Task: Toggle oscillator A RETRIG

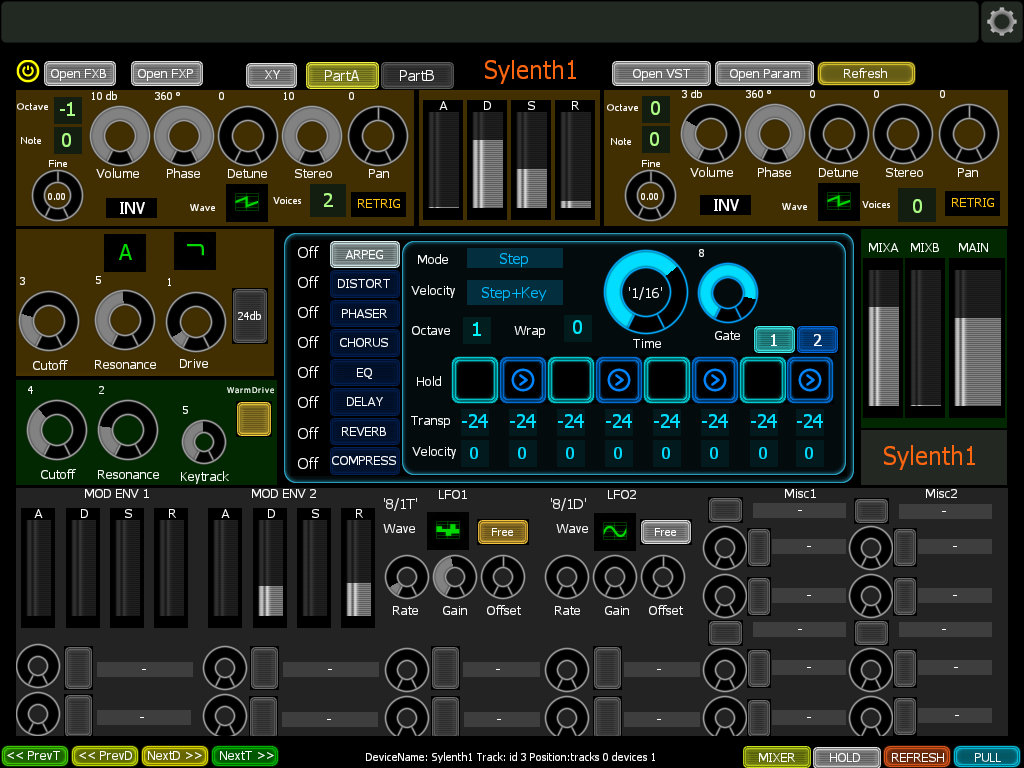Action: [x=379, y=204]
